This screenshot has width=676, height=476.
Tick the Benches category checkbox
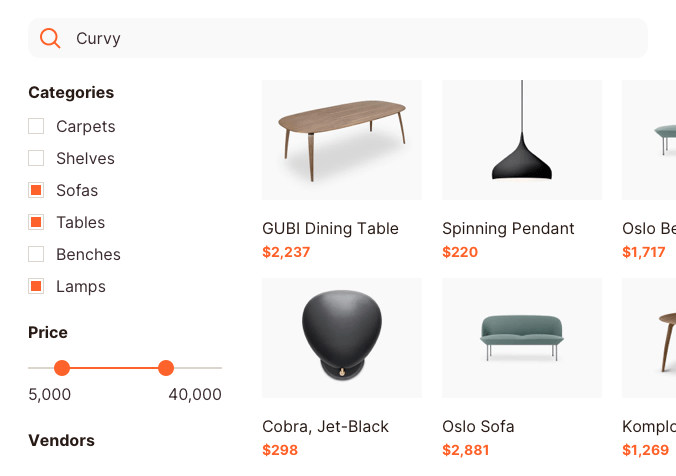point(36,255)
